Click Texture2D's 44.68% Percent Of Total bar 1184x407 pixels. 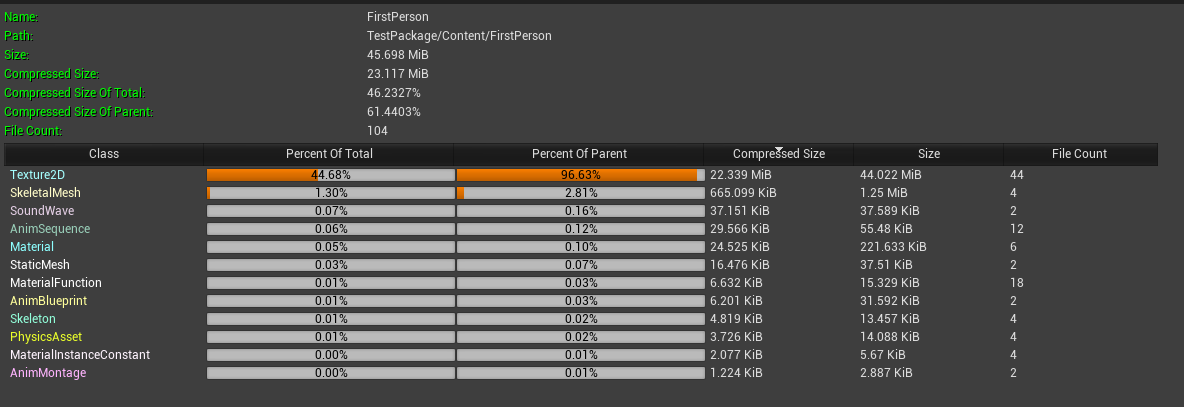[x=330, y=175]
